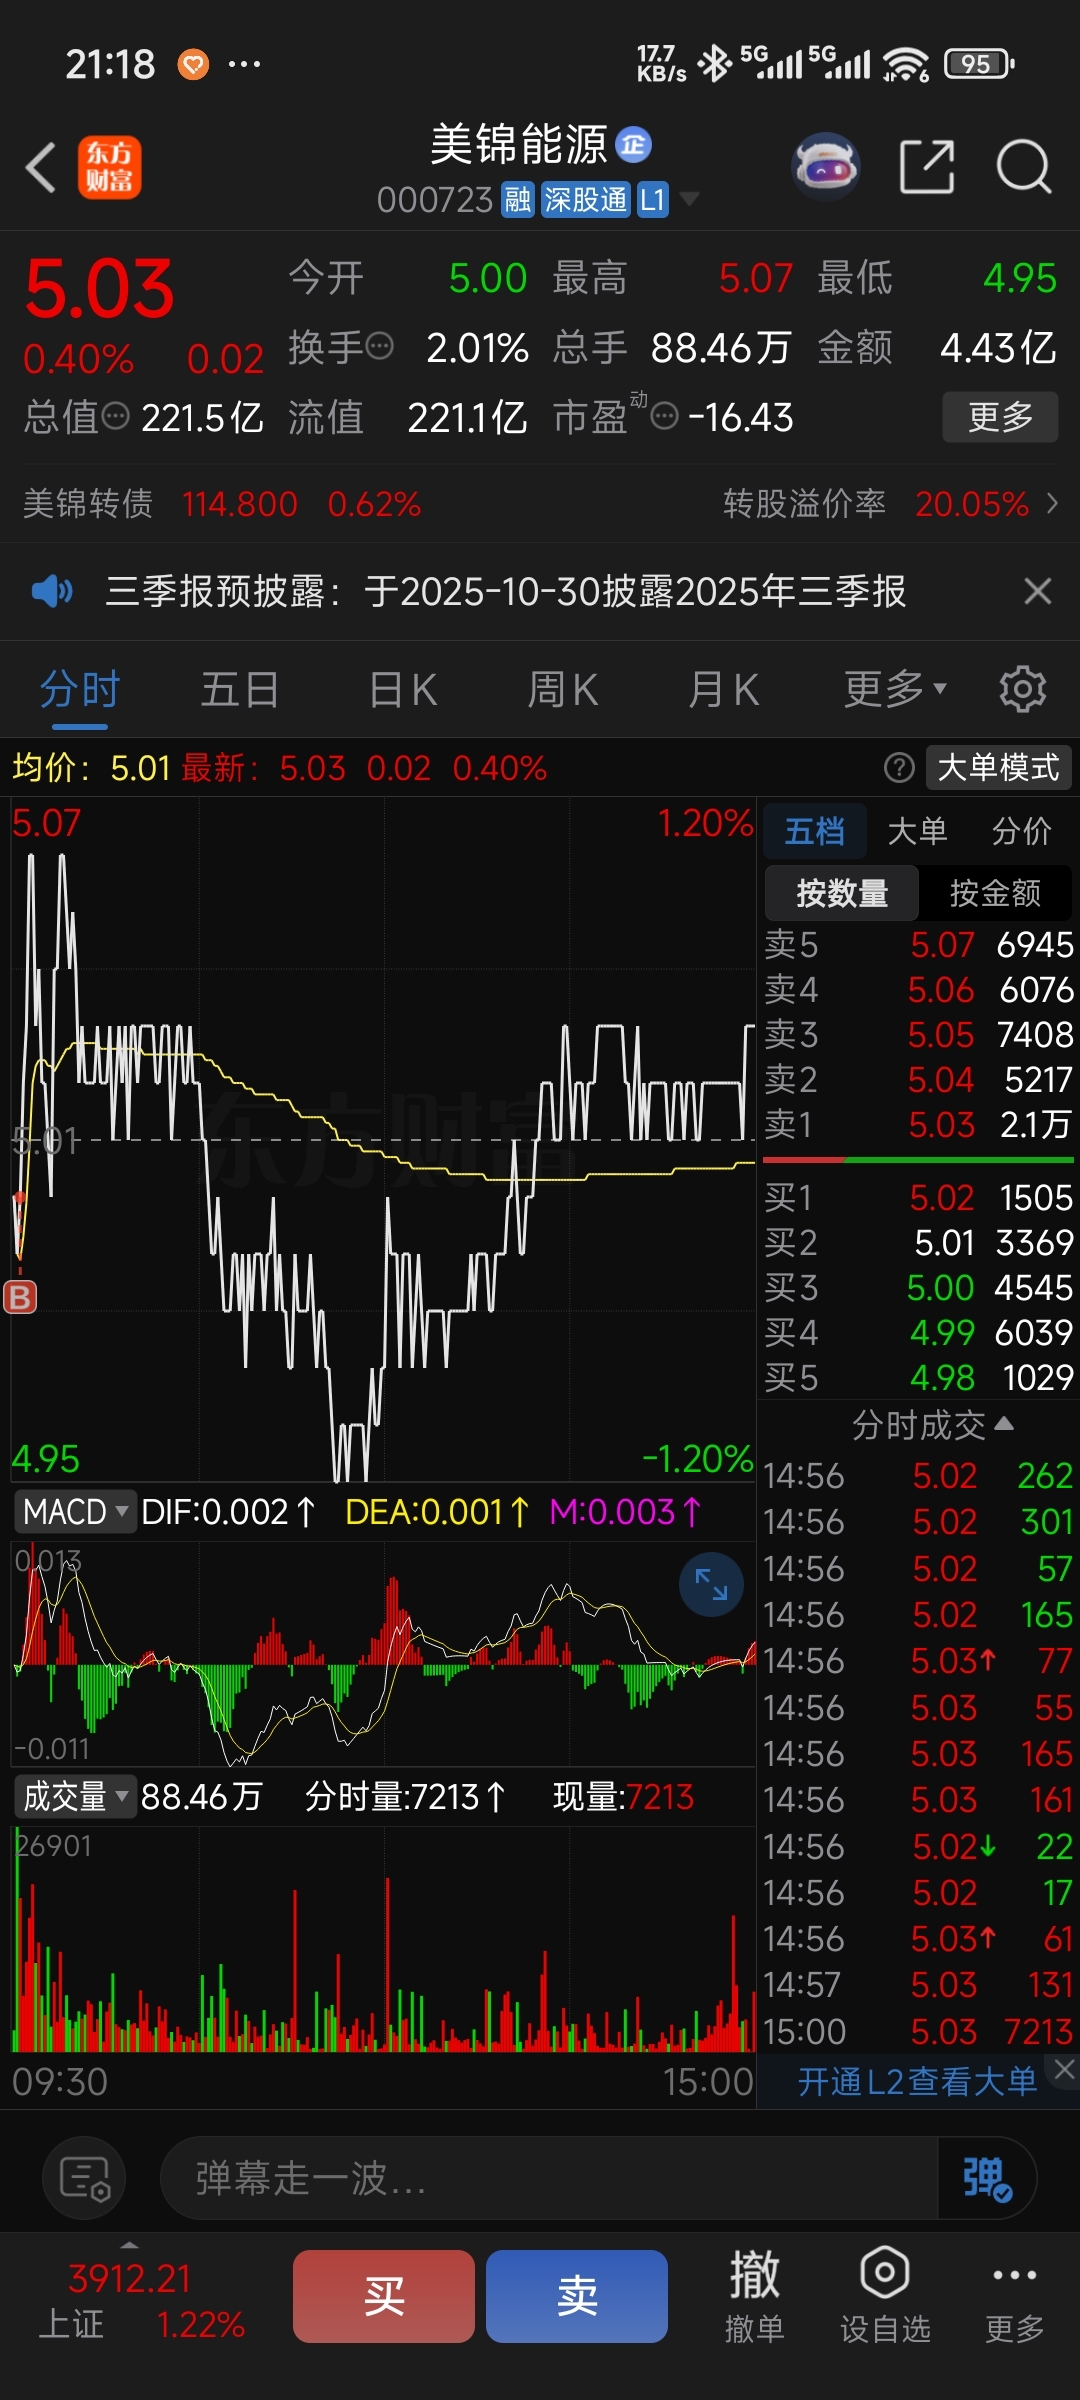Image resolution: width=1080 pixels, height=2400 pixels.
Task: Tap the share/export icon
Action: pyautogui.click(x=927, y=167)
